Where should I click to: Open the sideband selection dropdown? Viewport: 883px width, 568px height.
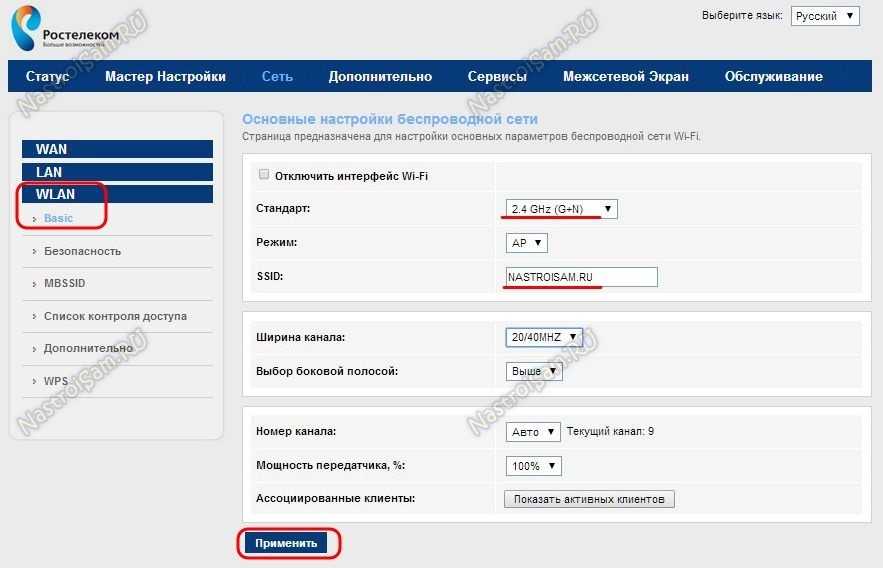[534, 371]
